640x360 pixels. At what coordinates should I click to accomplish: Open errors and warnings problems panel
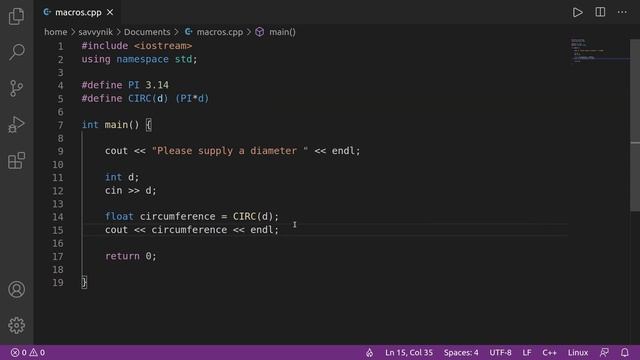coord(28,352)
